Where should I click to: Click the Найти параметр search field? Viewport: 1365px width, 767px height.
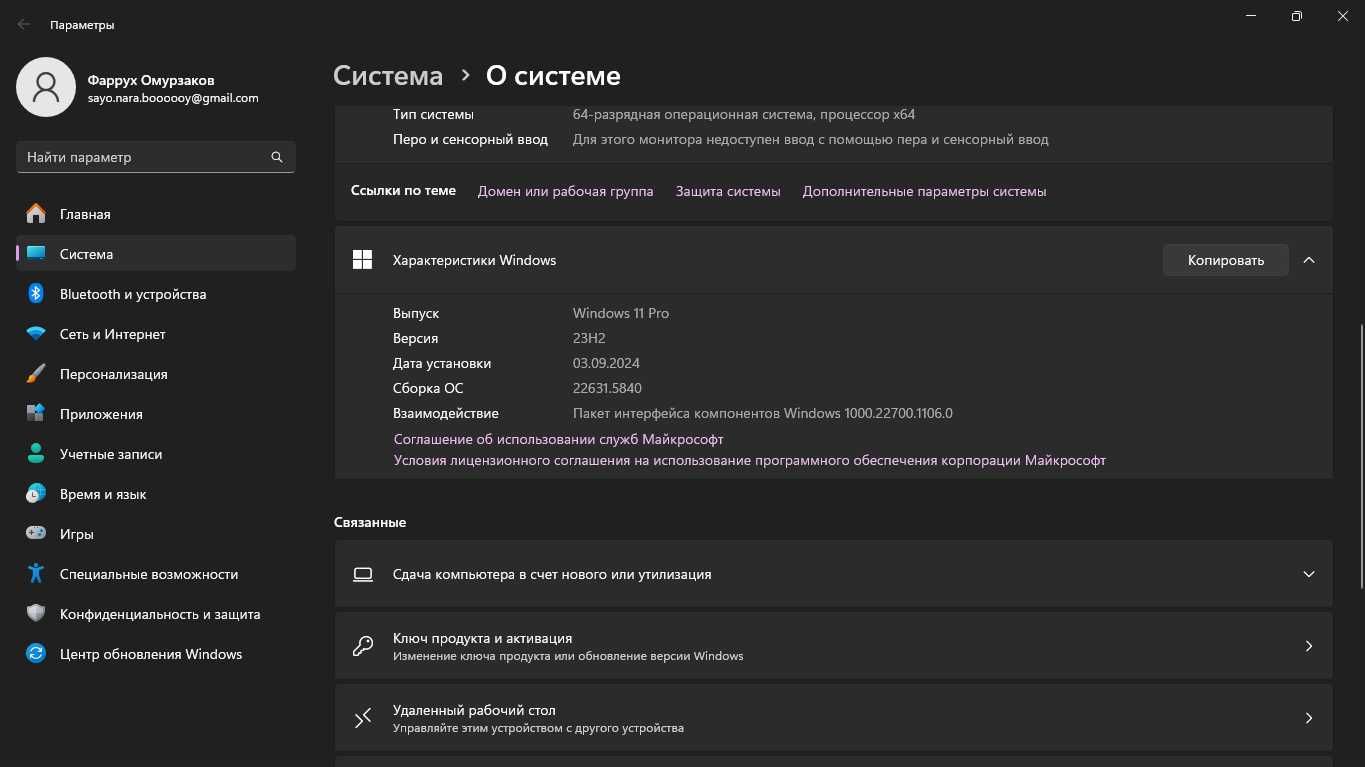(156, 157)
